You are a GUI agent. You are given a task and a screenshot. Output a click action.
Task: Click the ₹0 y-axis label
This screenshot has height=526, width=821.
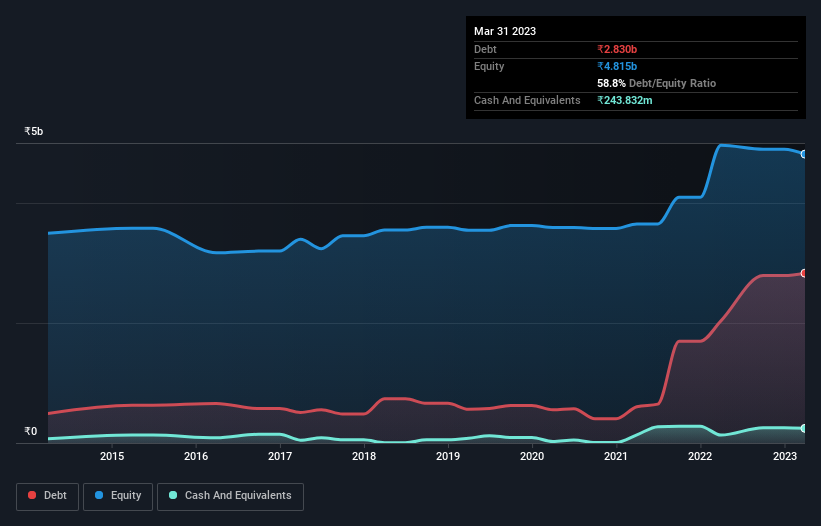point(30,431)
